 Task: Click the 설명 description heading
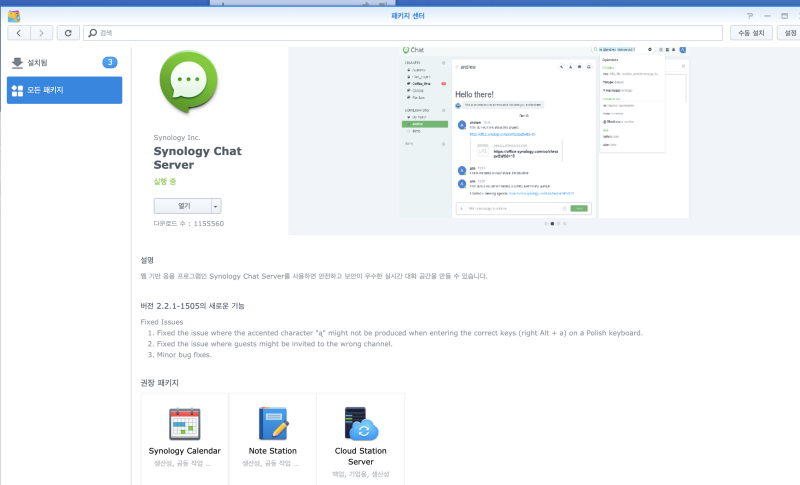(147, 260)
